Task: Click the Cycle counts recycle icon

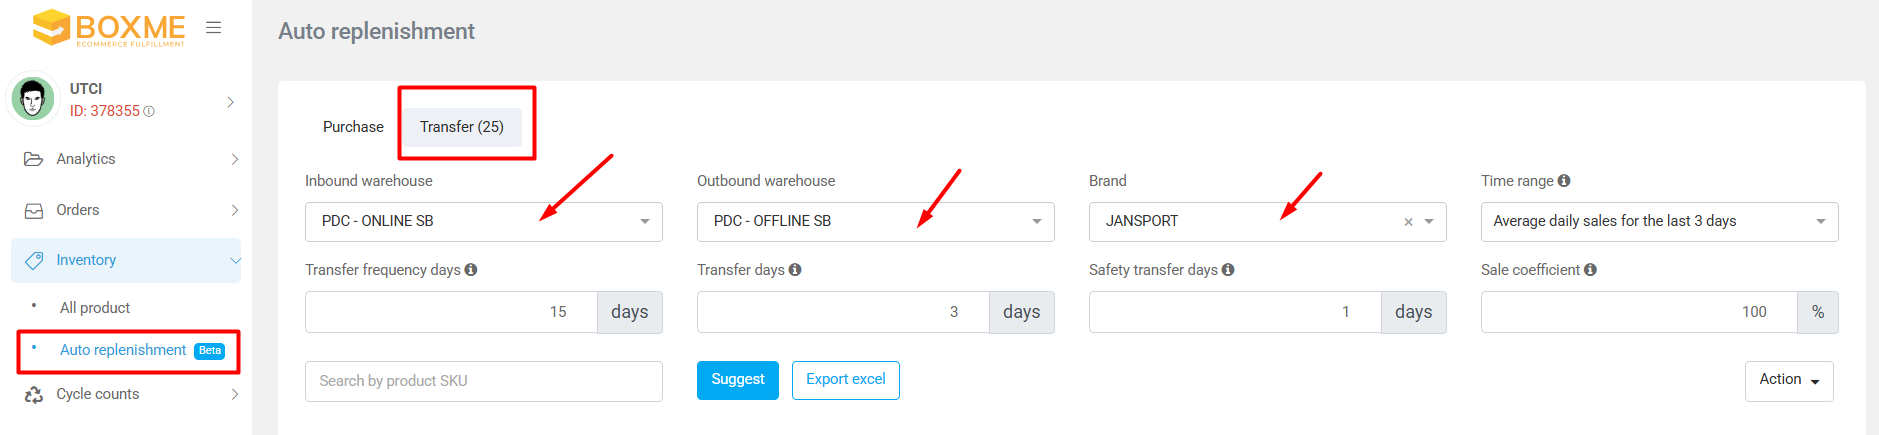Action: point(34,394)
